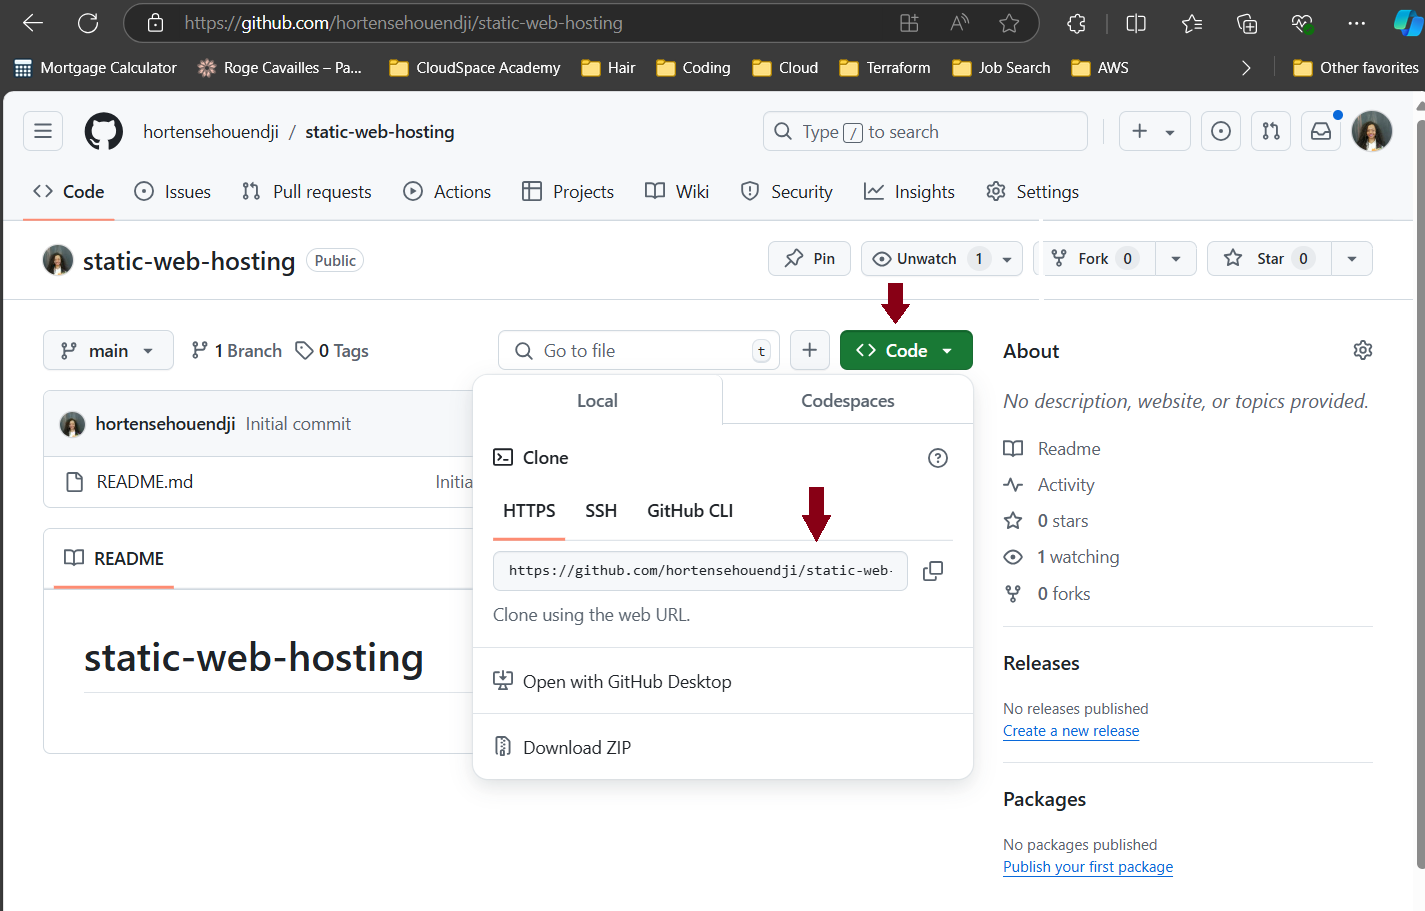Toggle the browser split screen icon
Screen dimensions: 1425x911
coord(1136,23)
